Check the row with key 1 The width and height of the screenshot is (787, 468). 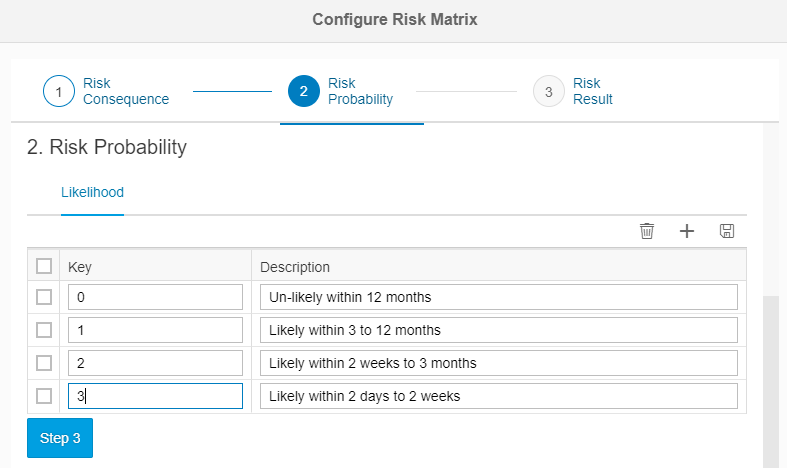(x=44, y=330)
